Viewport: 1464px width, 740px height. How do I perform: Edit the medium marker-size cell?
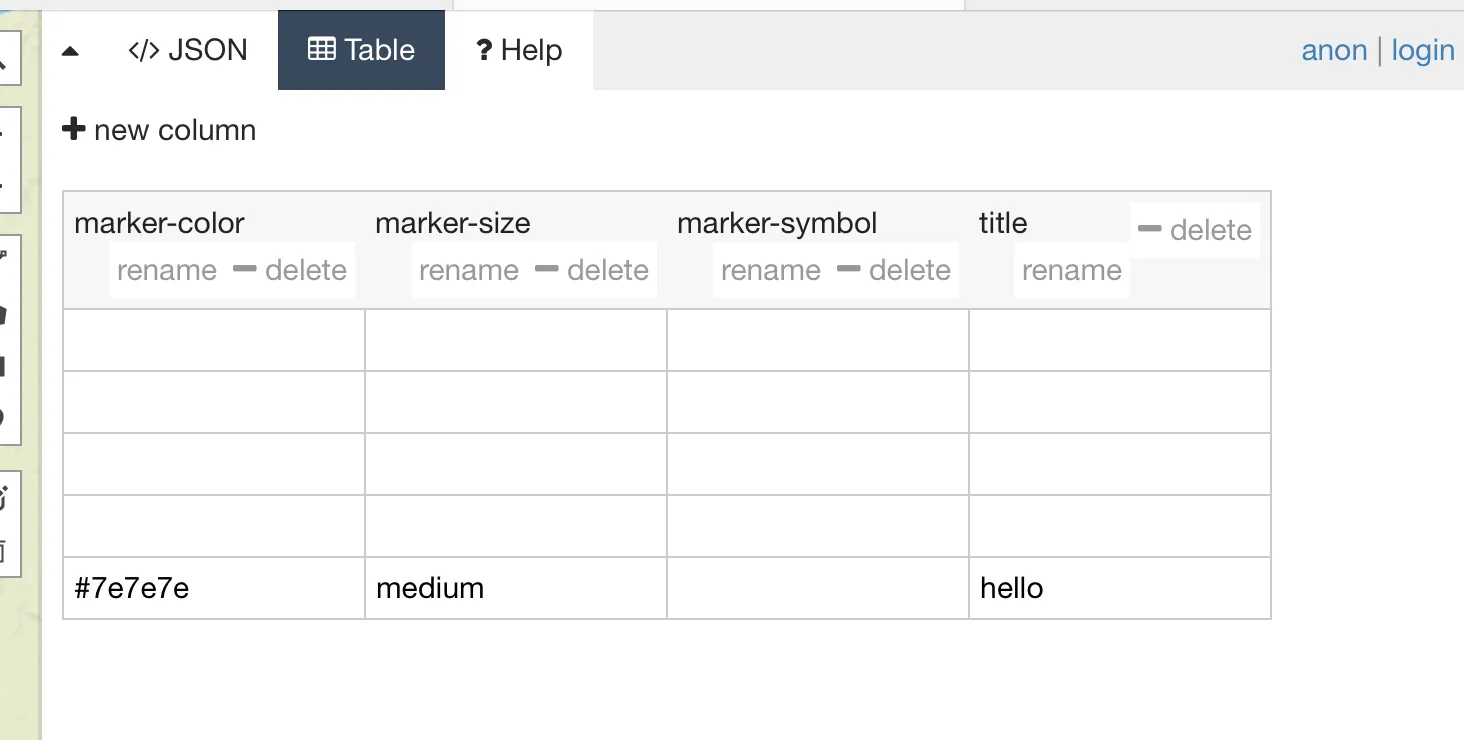[516, 588]
